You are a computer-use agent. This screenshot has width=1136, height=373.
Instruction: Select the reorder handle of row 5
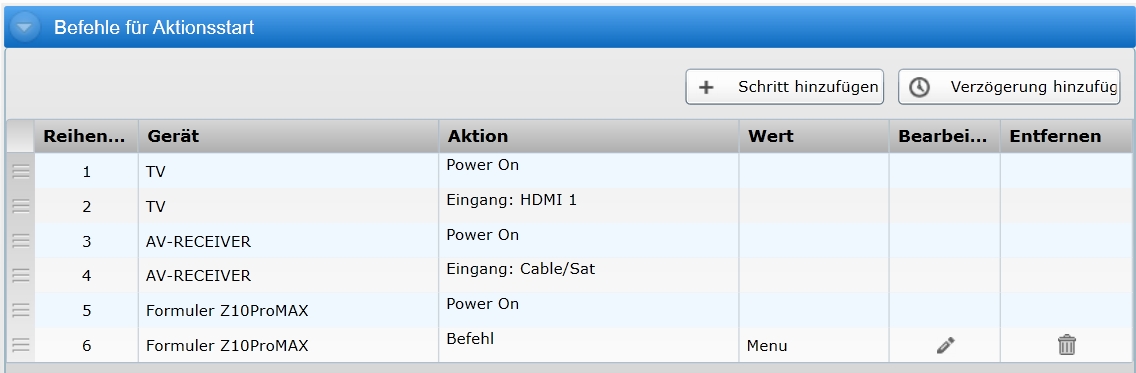pyautogui.click(x=21, y=310)
